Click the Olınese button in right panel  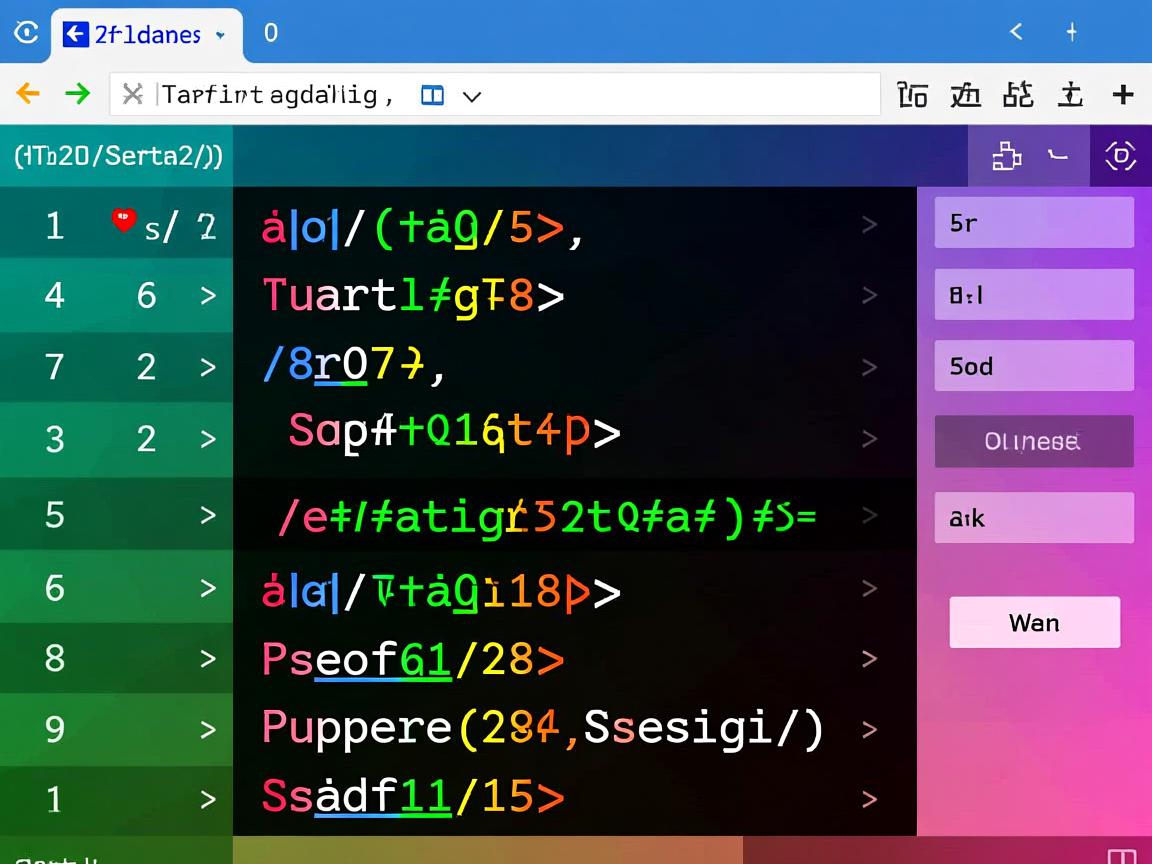click(1033, 441)
